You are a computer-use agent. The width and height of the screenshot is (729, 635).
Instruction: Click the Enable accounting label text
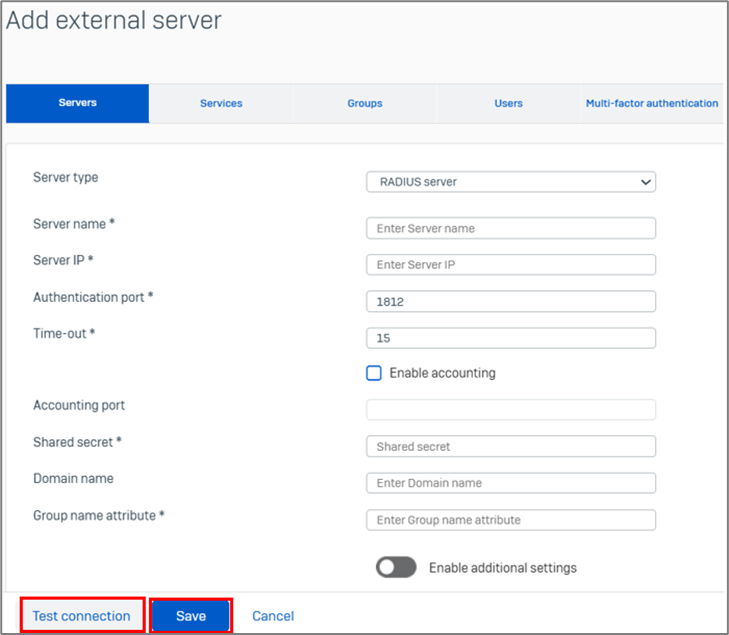[442, 373]
